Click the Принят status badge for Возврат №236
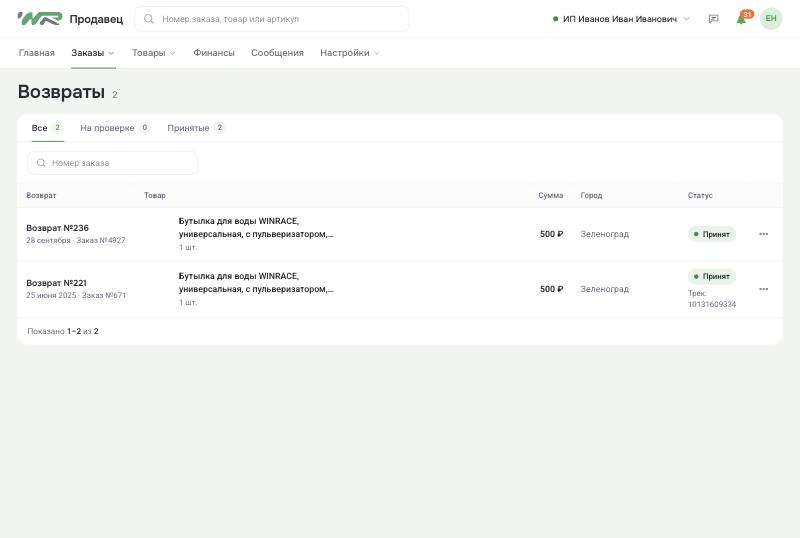The width and height of the screenshot is (800, 538). (x=712, y=234)
